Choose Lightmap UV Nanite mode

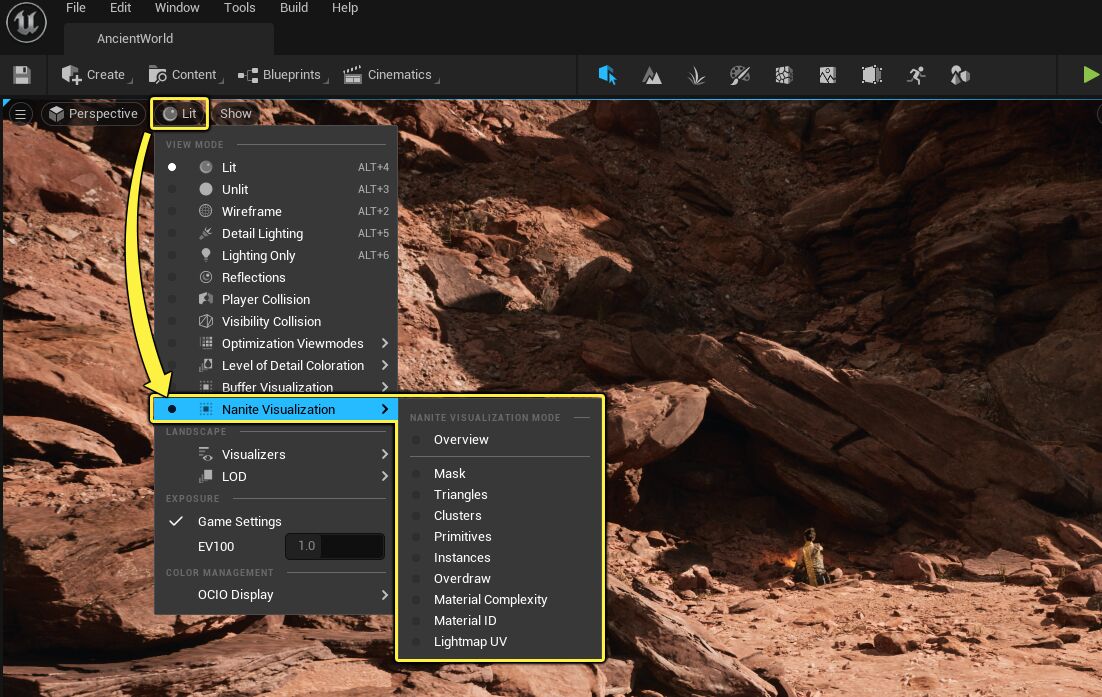coord(470,642)
